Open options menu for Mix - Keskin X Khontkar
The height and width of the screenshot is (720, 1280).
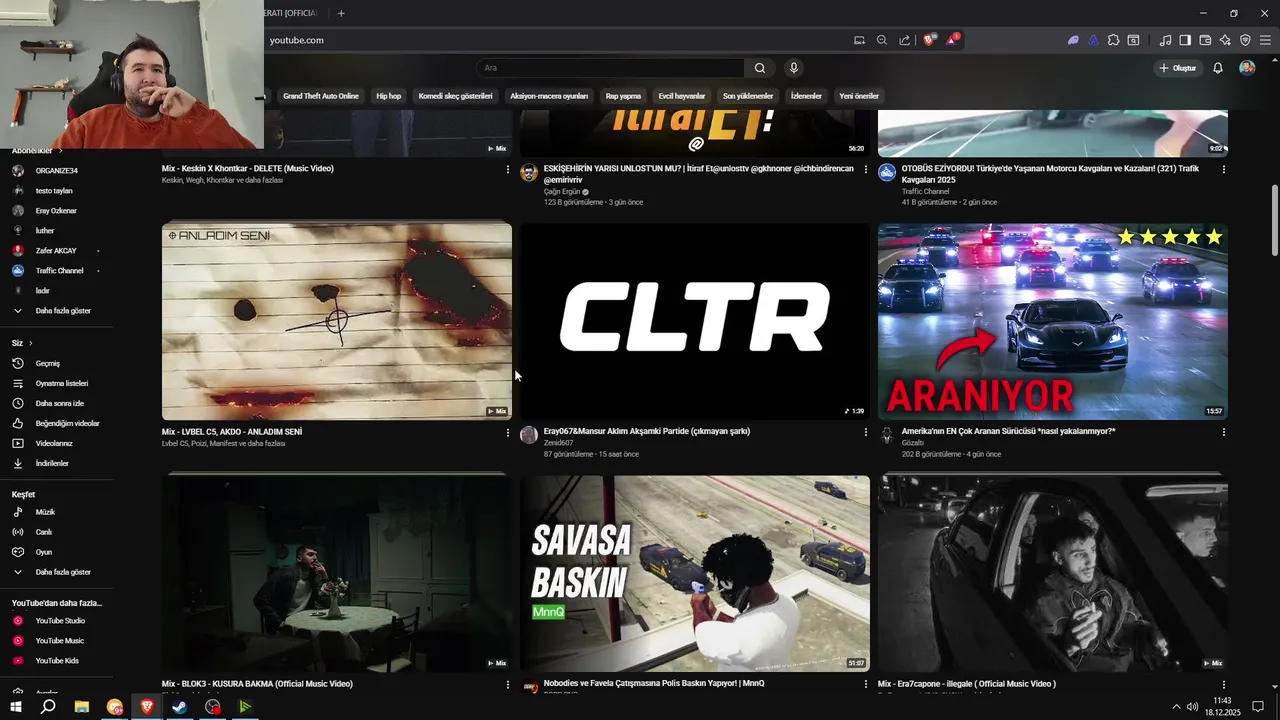508,169
